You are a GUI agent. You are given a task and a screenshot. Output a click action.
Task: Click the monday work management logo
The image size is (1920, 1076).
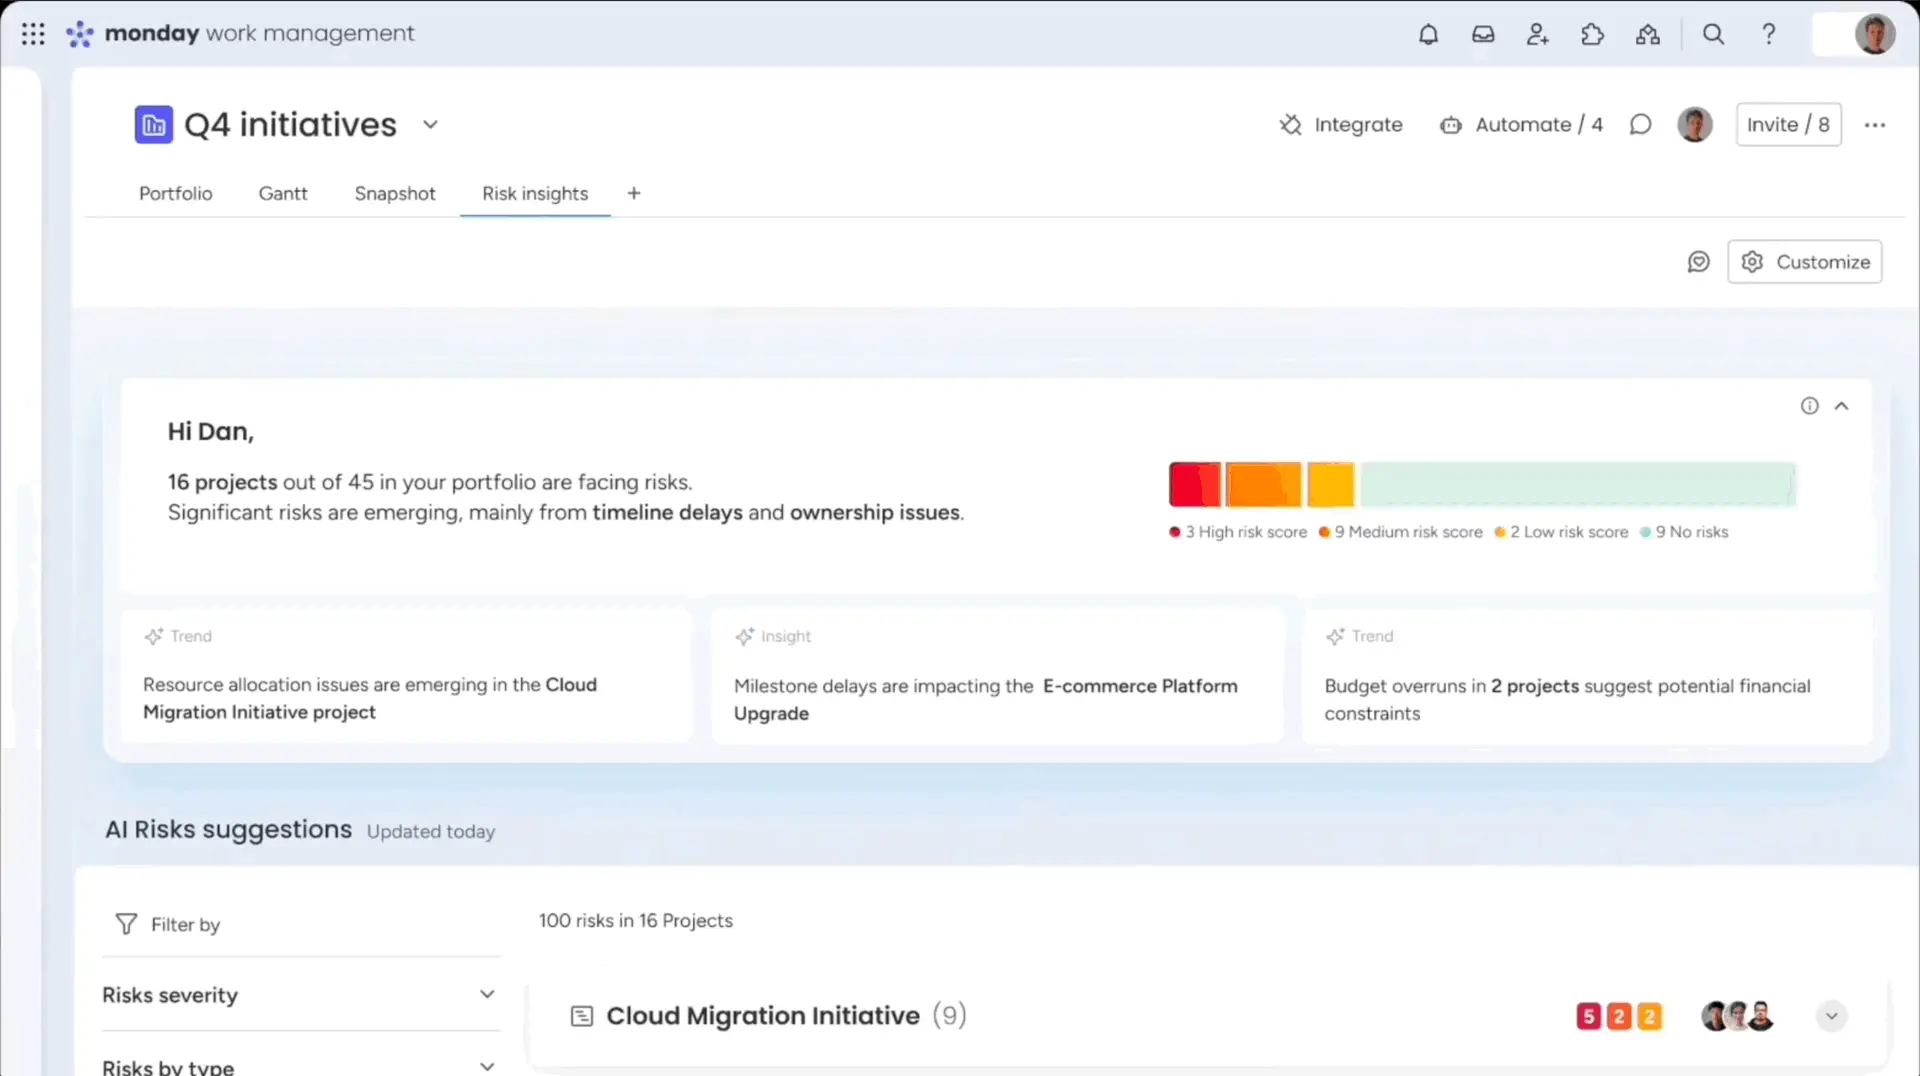240,34
